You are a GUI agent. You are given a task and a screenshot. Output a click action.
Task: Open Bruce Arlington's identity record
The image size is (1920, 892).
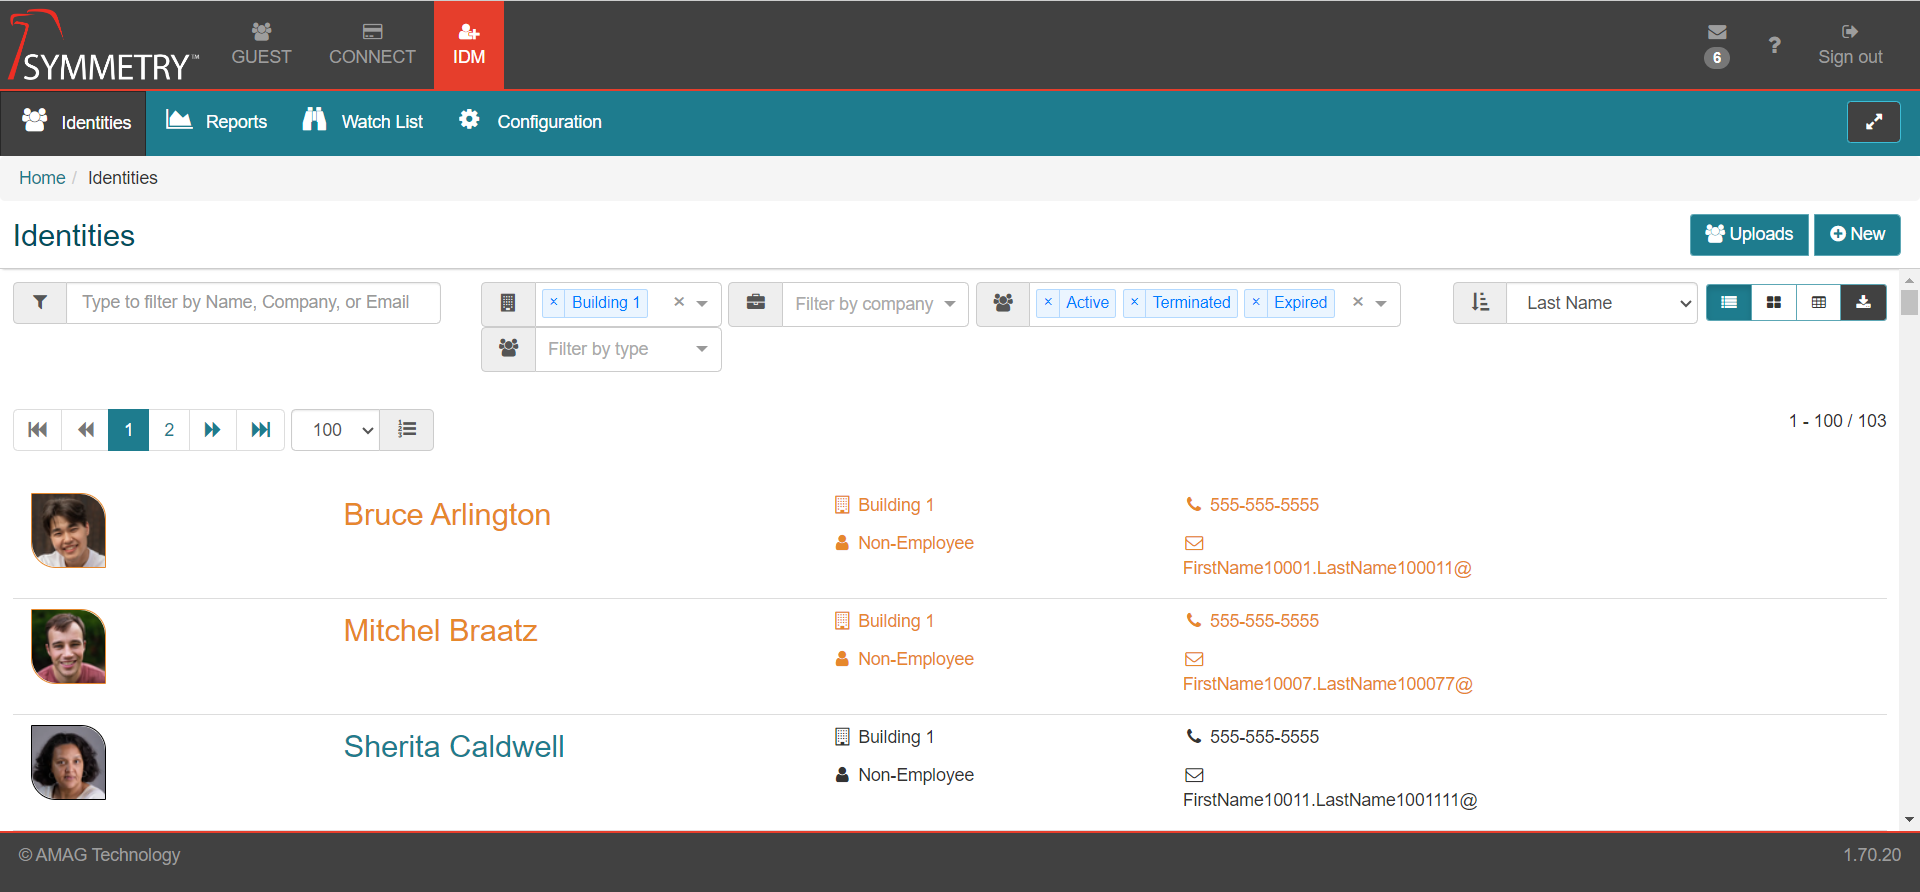coord(447,514)
